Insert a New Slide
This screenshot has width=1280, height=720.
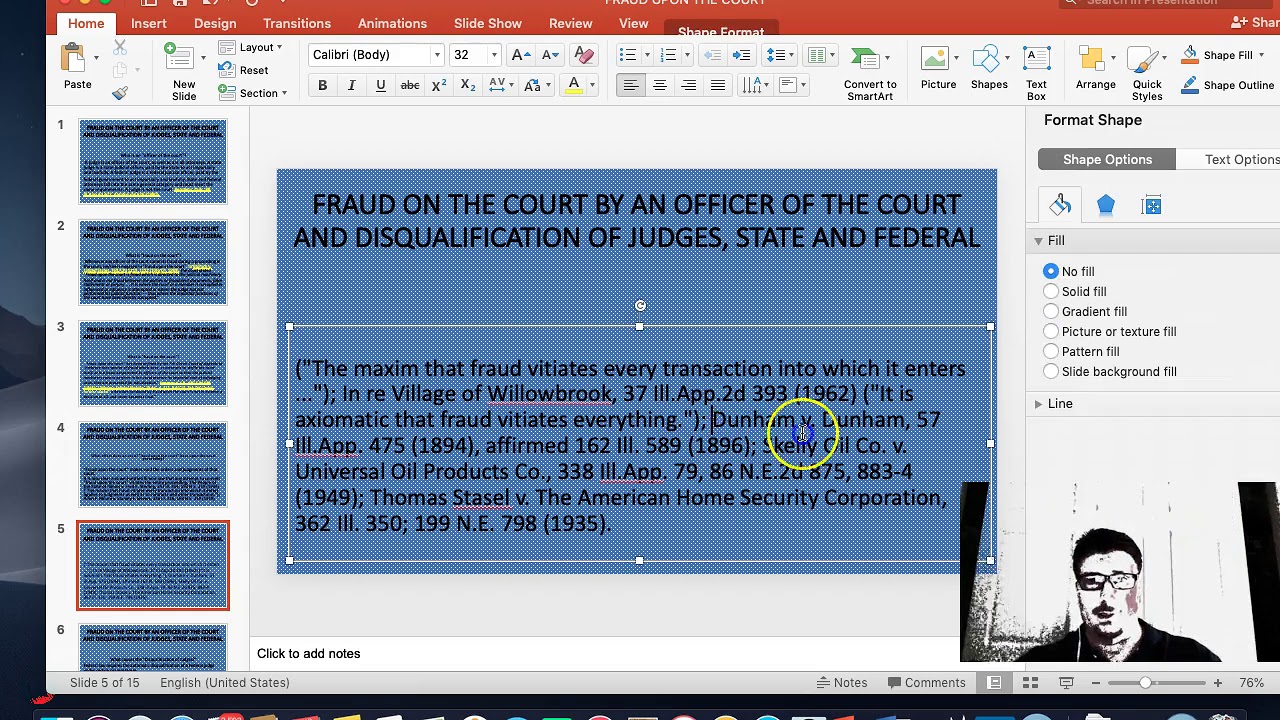184,72
